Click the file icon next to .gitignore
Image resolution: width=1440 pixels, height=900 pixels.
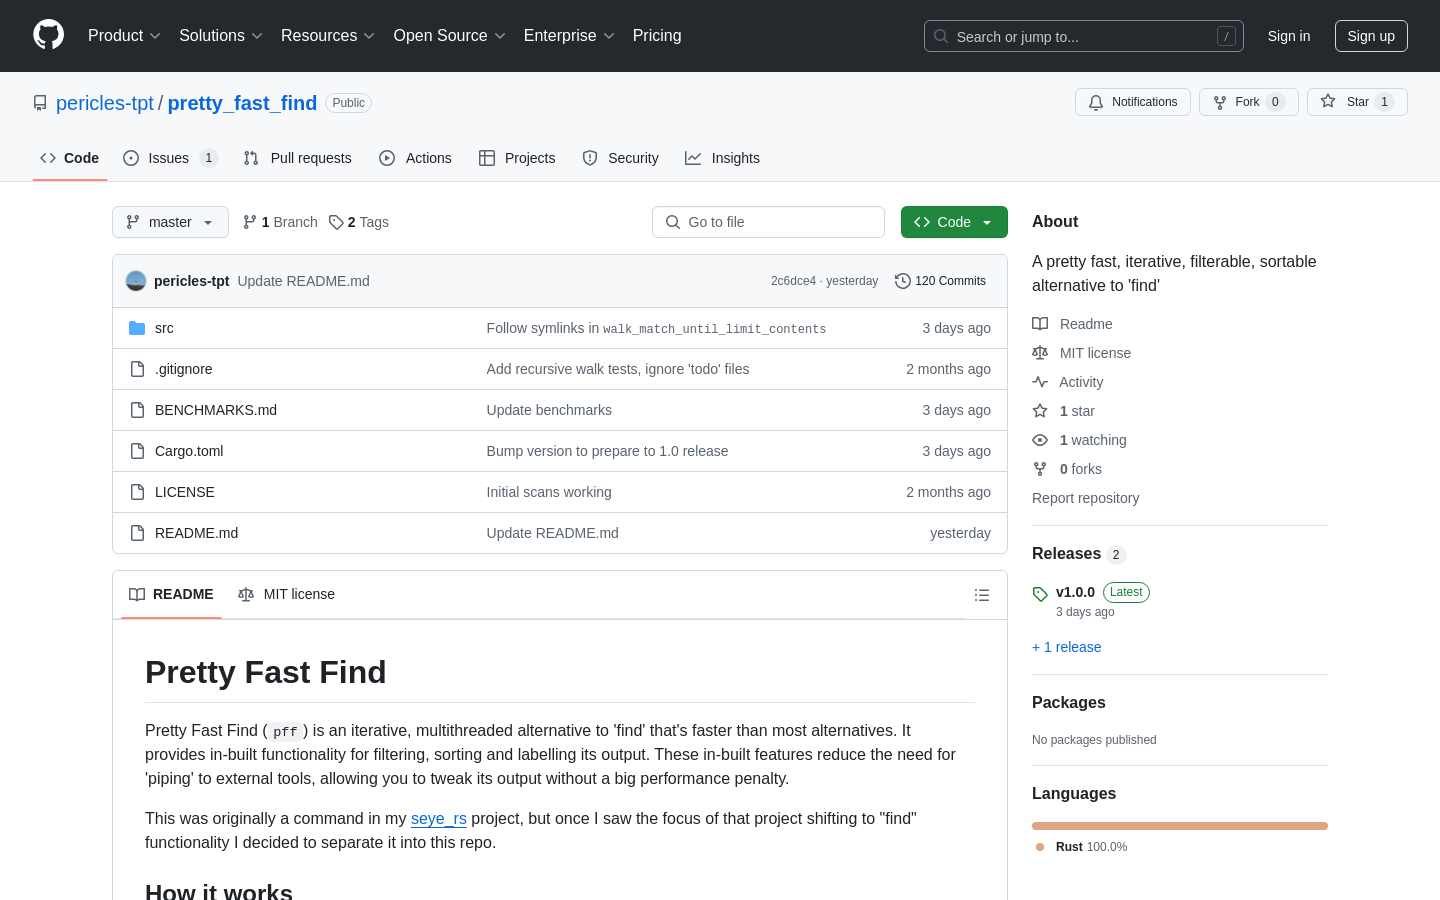point(137,369)
